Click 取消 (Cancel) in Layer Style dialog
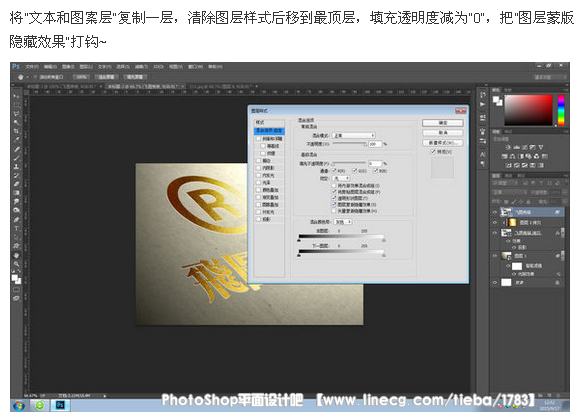 [x=443, y=133]
